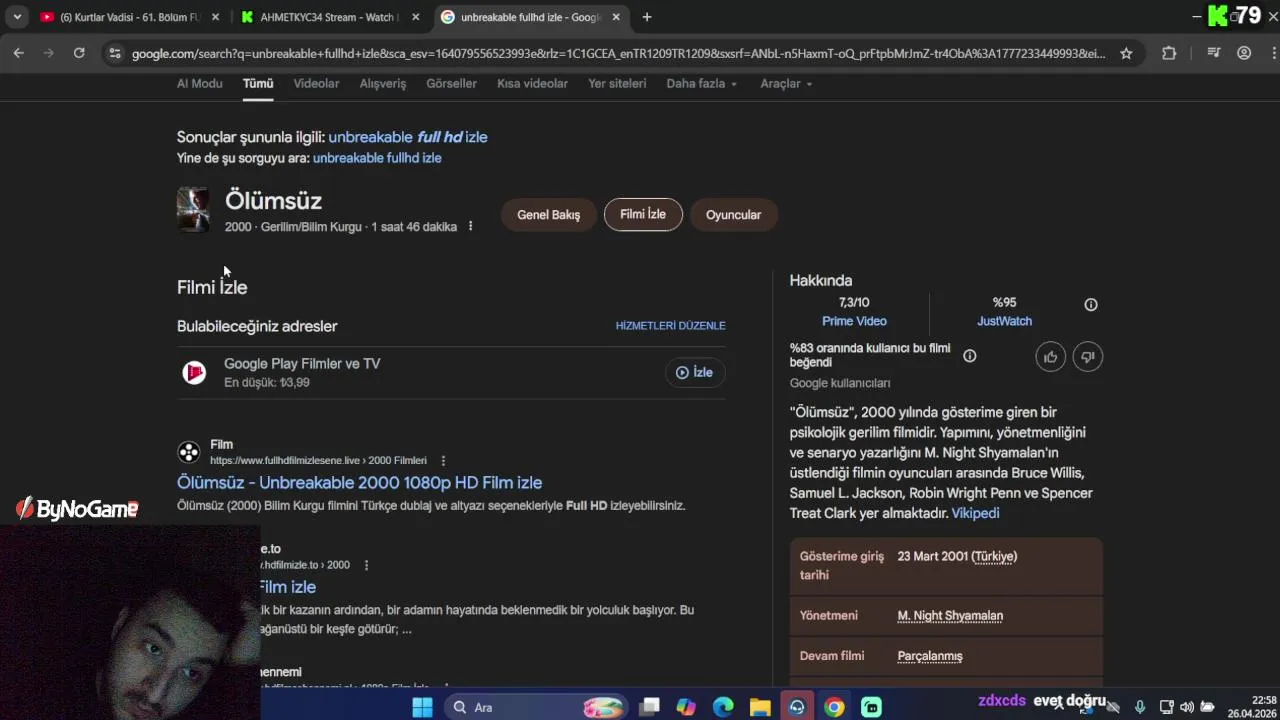This screenshot has width=1280, height=720.
Task: Click the taskbar Ara search box
Action: (x=535, y=707)
